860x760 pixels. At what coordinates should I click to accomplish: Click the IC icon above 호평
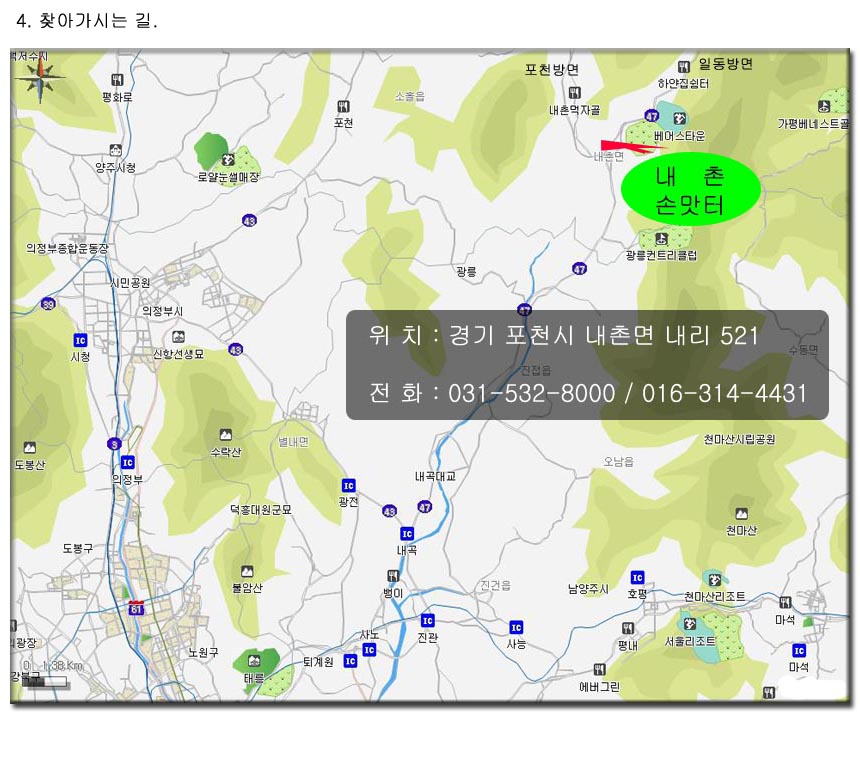637,577
